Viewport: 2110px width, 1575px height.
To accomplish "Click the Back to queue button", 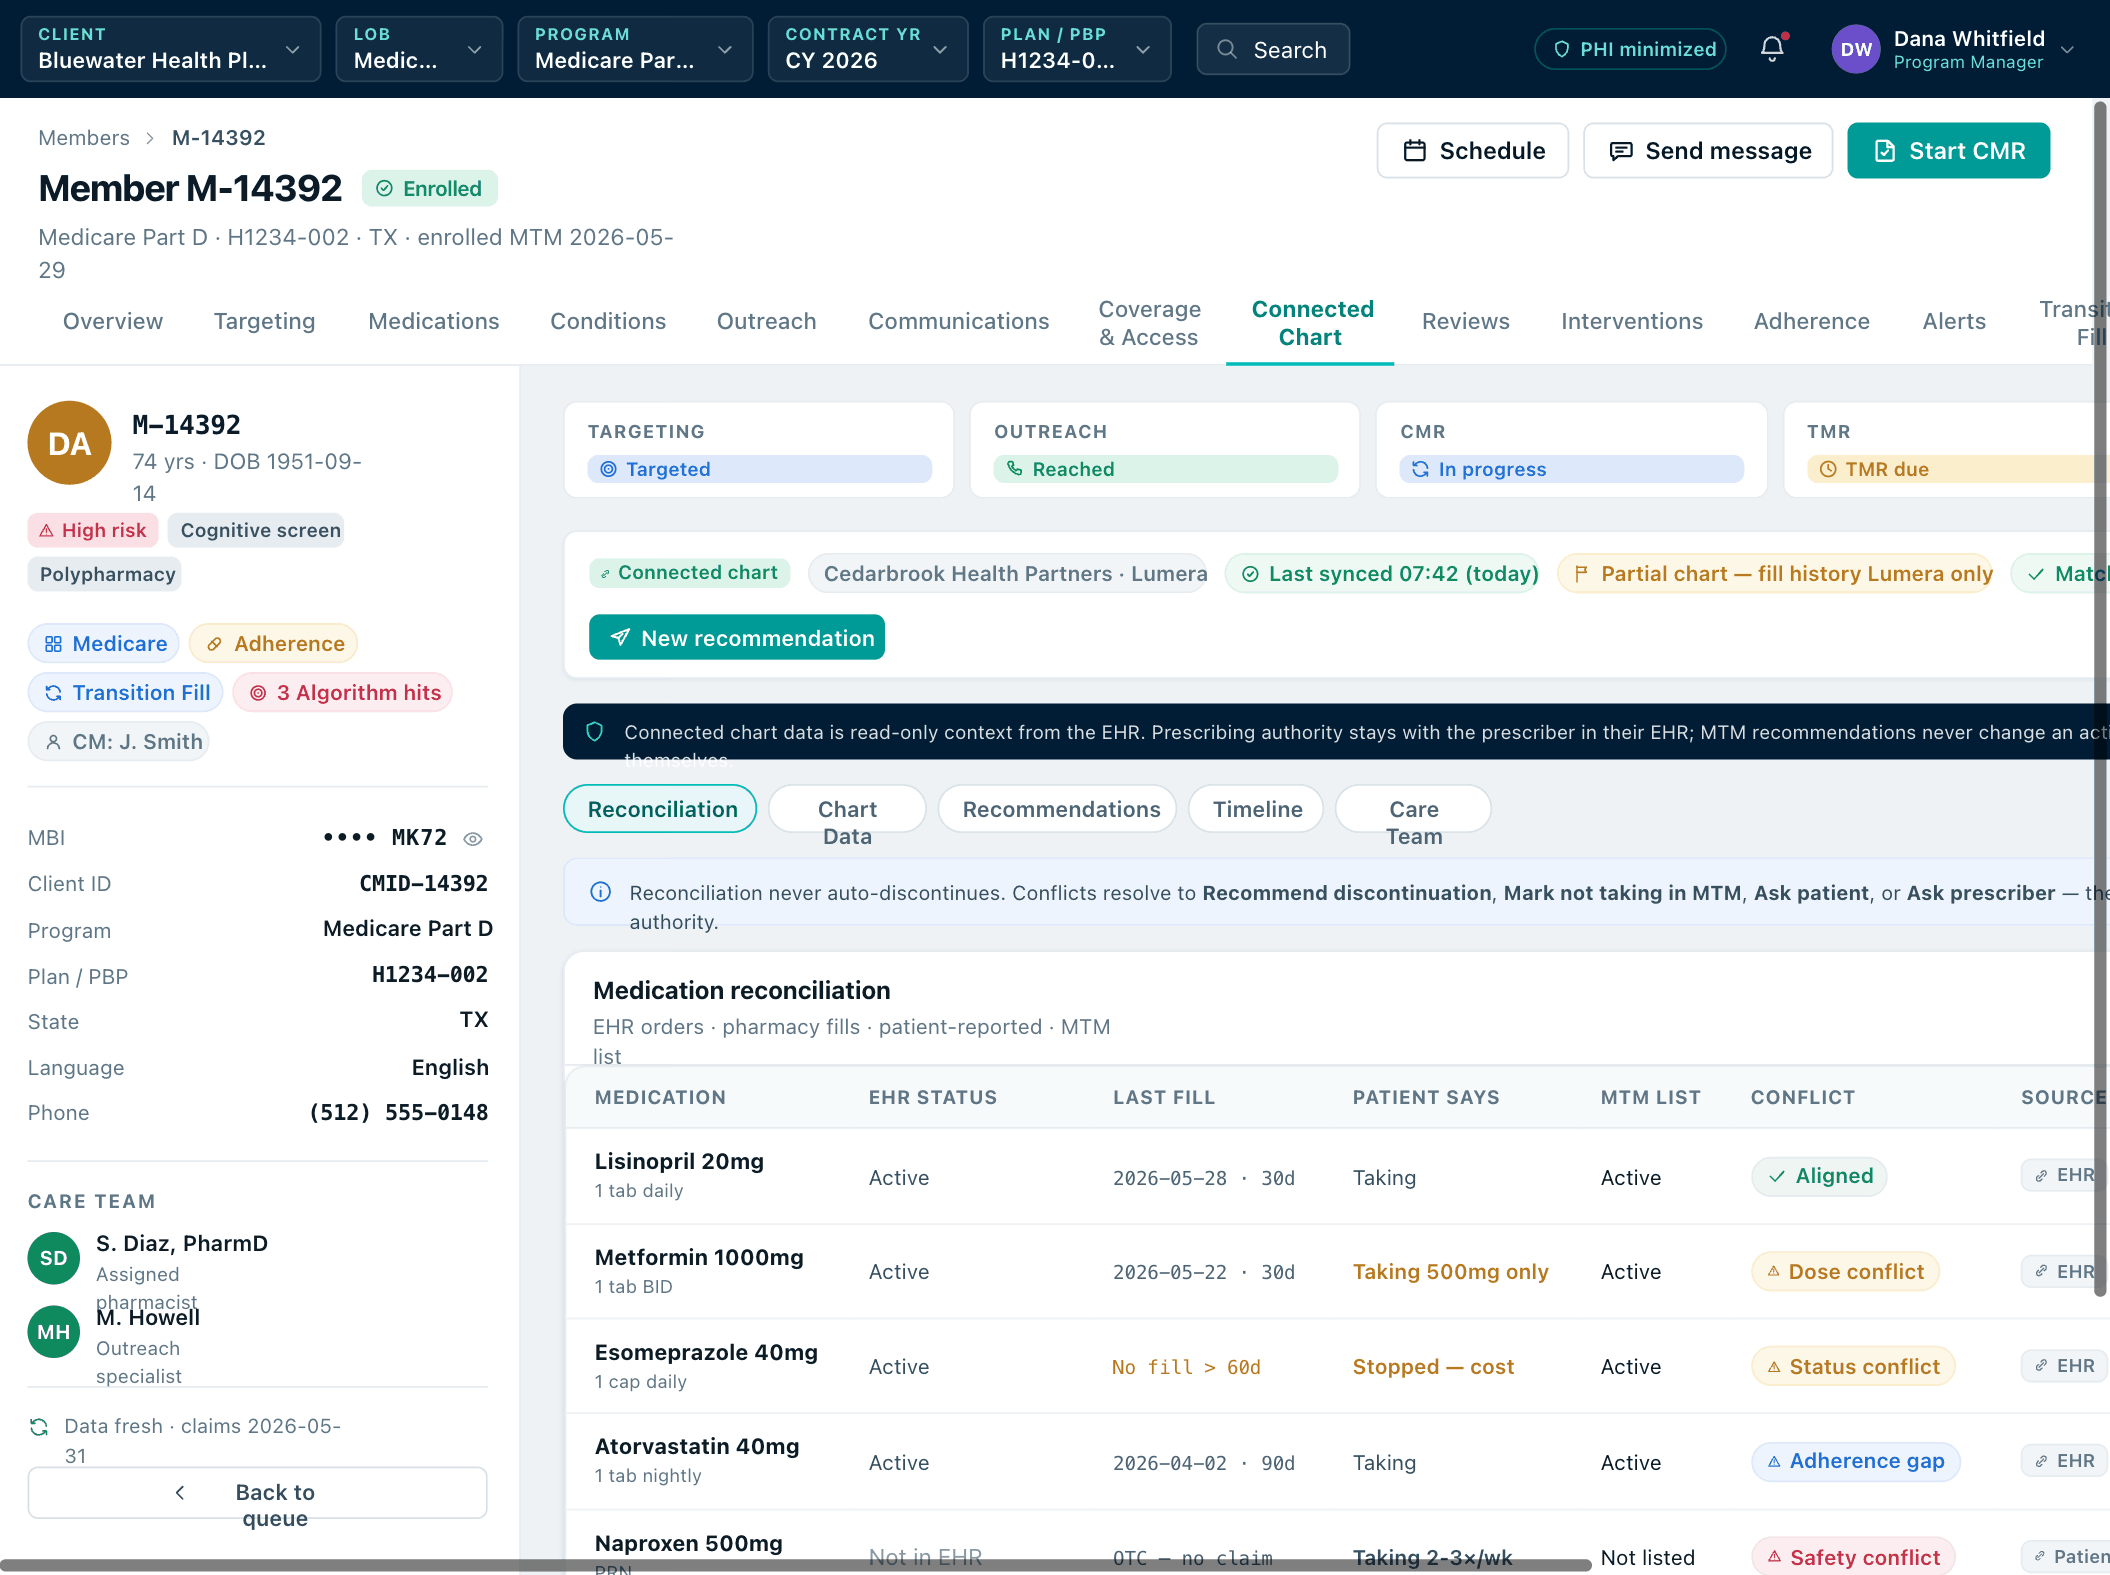I will pyautogui.click(x=257, y=1493).
